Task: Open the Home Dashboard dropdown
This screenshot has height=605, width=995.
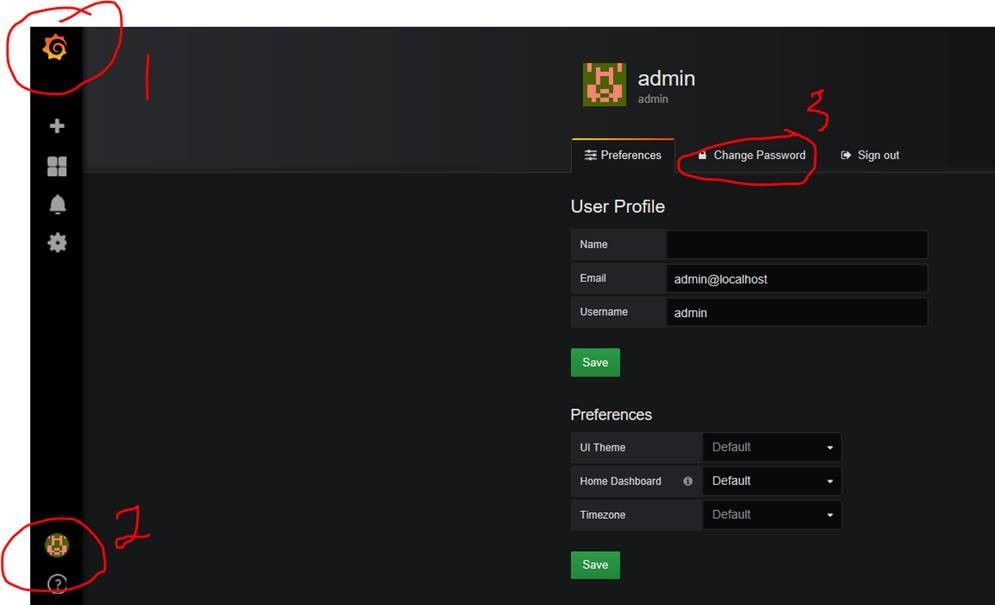Action: [x=772, y=481]
